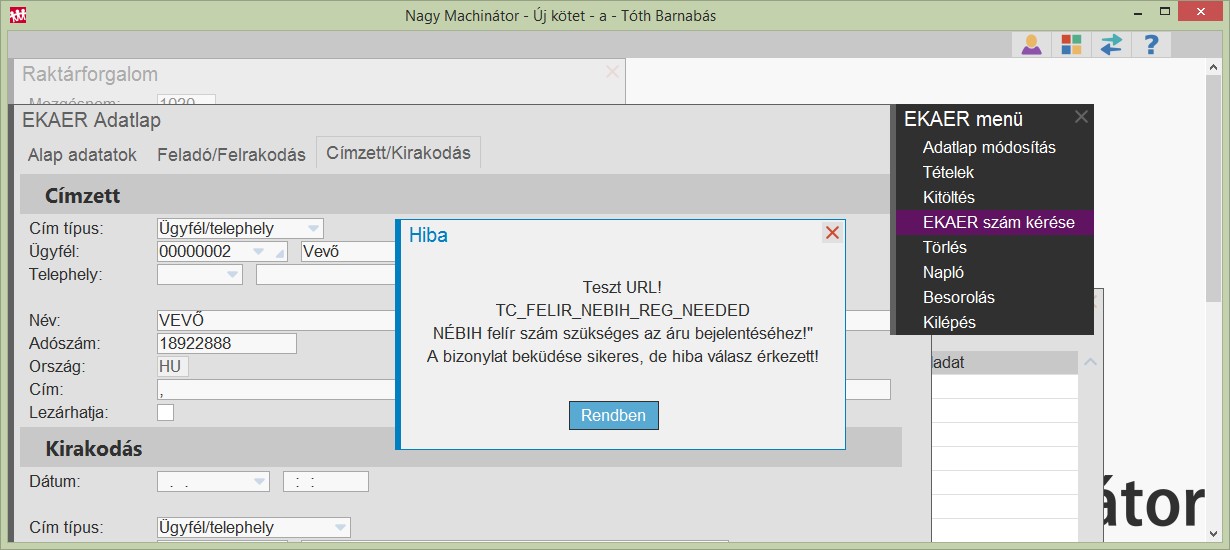
Task: Open Tételek in EKAER menu
Action: [948, 172]
